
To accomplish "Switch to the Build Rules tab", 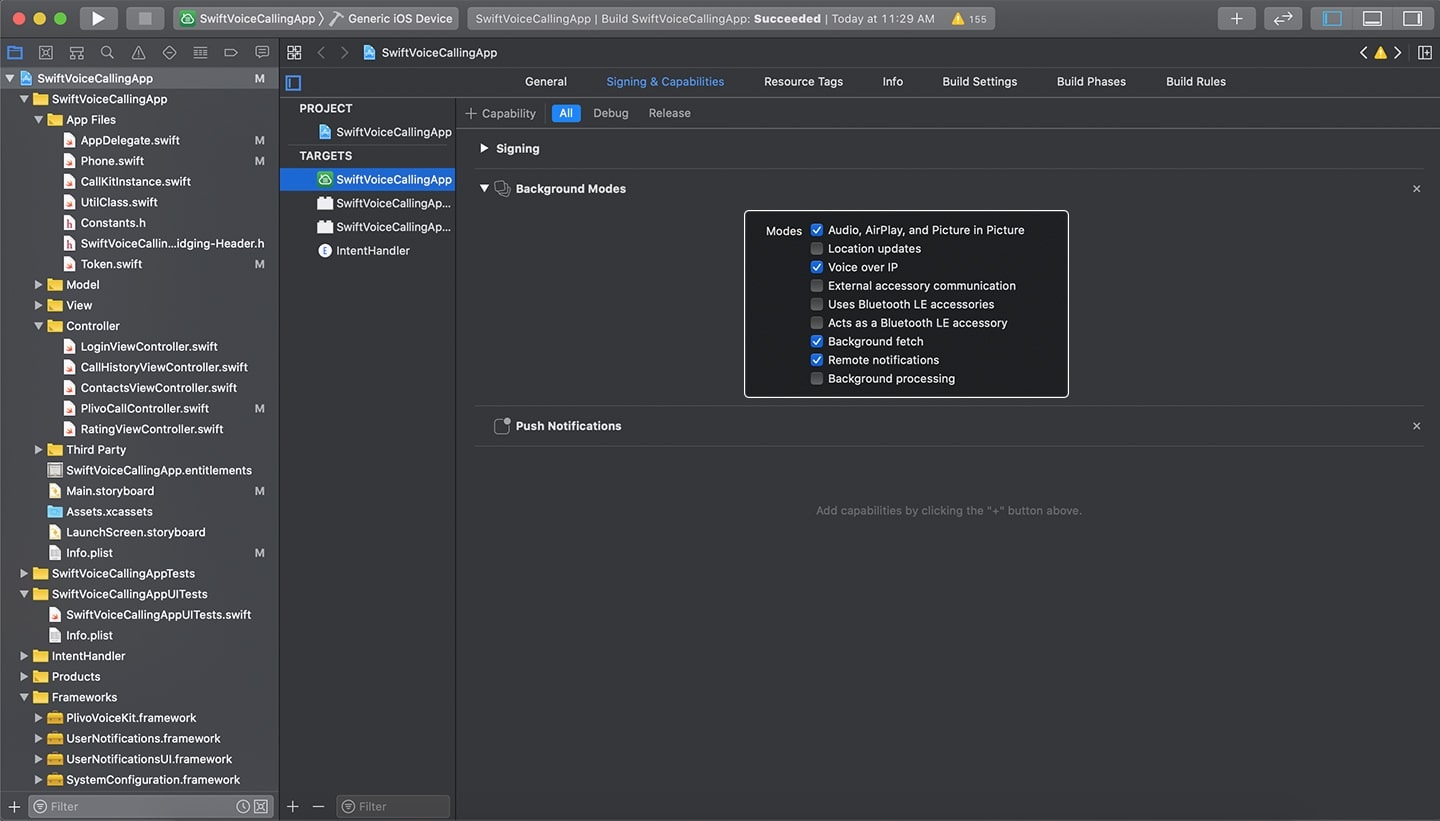I will point(1196,82).
